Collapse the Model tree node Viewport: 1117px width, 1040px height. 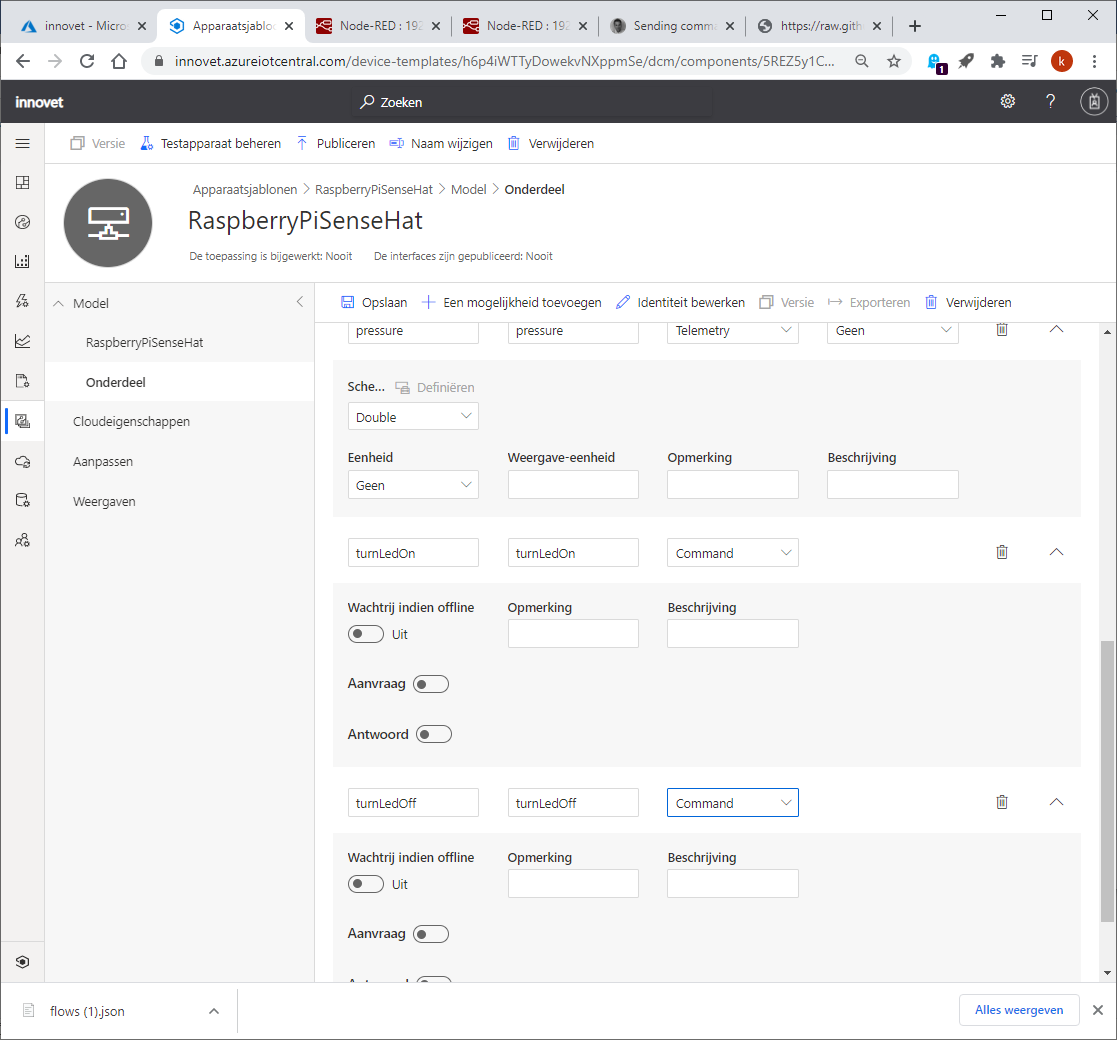(58, 303)
